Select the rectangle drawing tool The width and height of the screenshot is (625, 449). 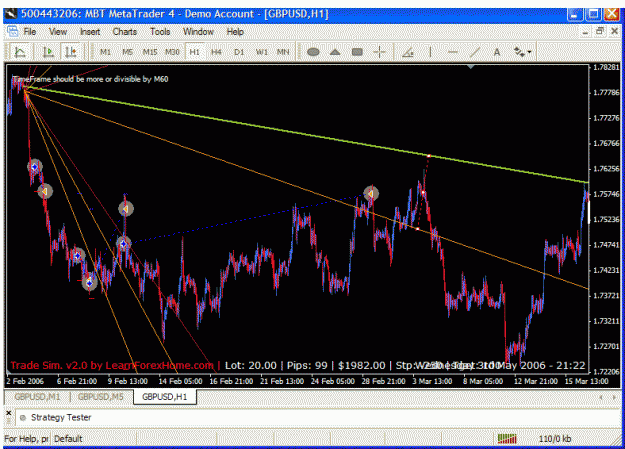pos(357,52)
